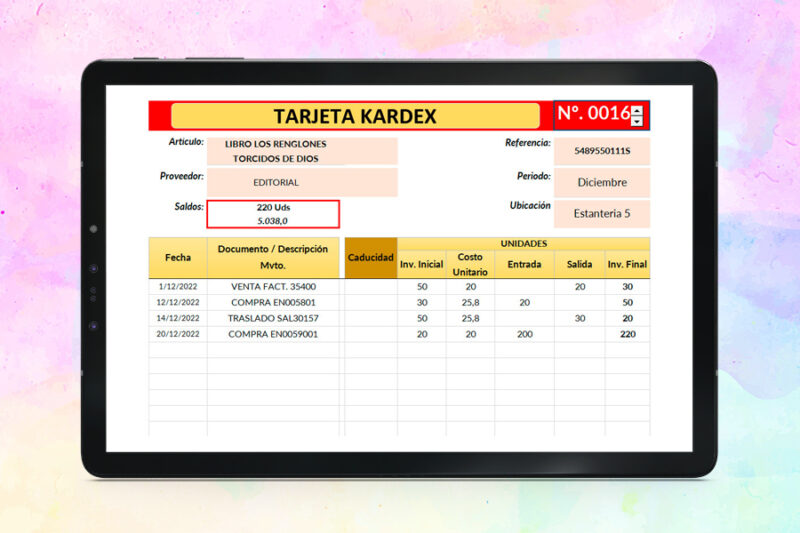Click the Ubicación label
This screenshot has height=533, width=800.
530,205
